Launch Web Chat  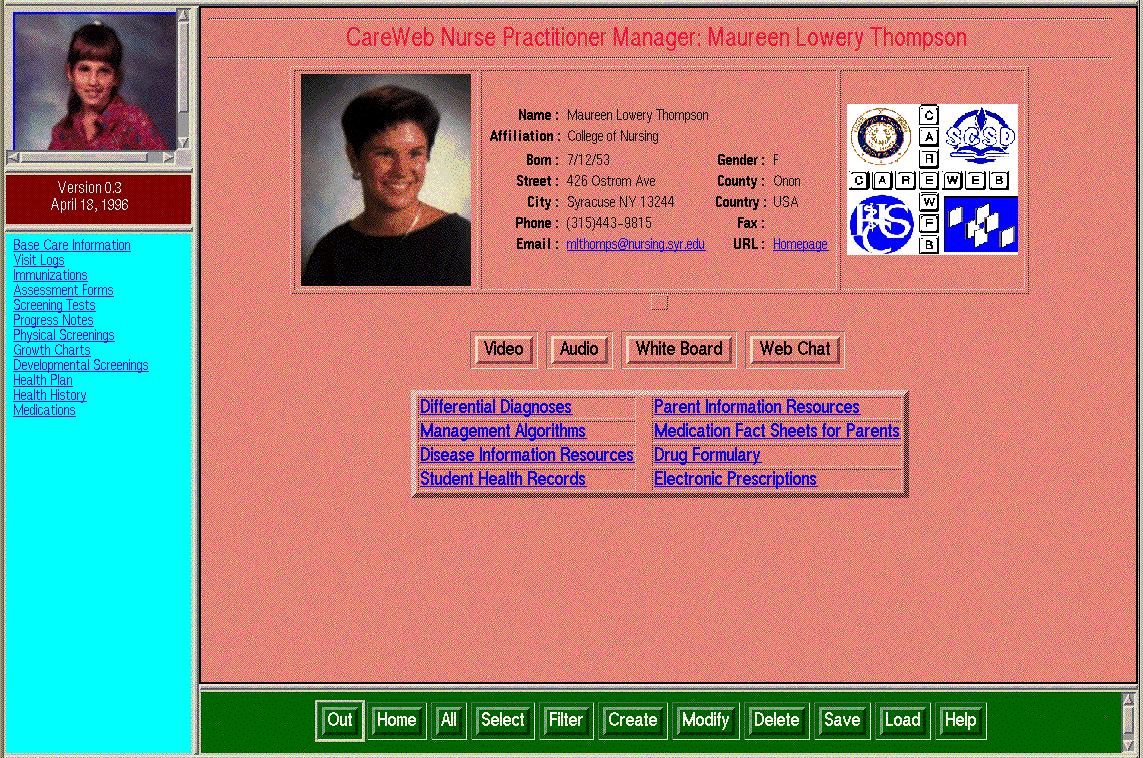click(x=795, y=350)
